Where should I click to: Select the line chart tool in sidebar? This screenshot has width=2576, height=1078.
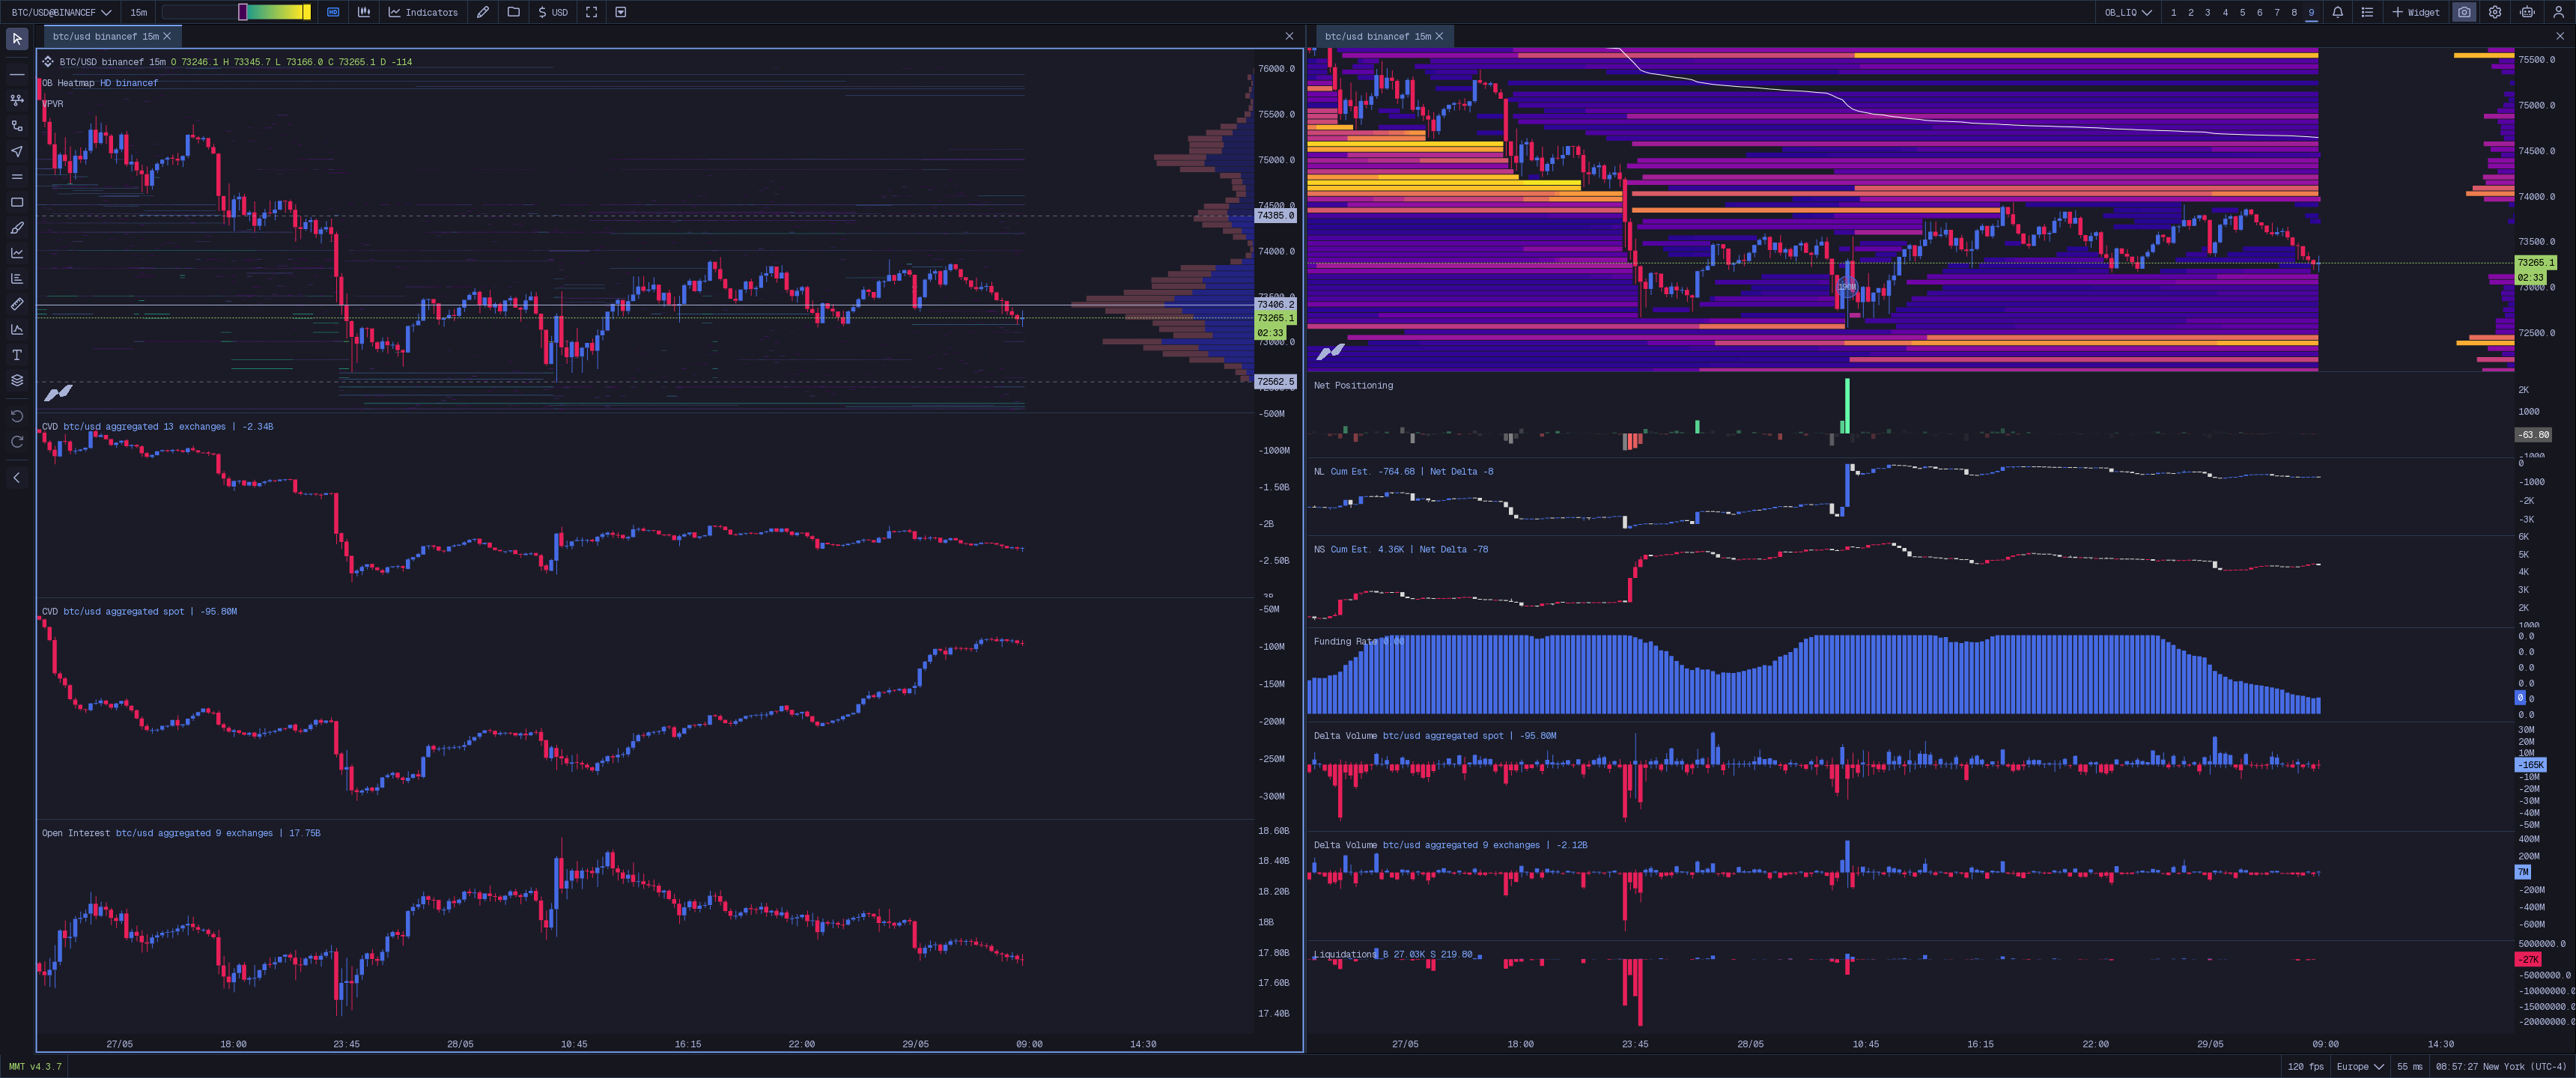pyautogui.click(x=17, y=253)
